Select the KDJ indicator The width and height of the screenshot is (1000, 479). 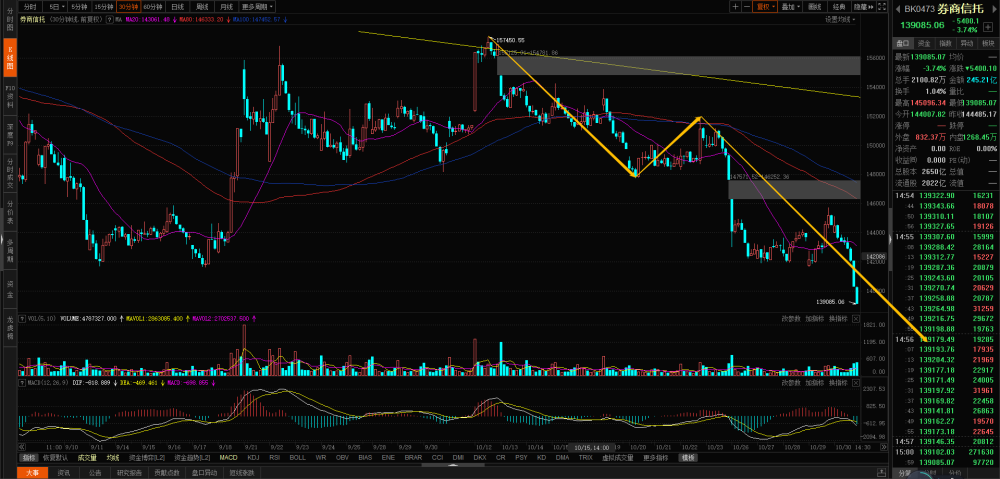253,457
